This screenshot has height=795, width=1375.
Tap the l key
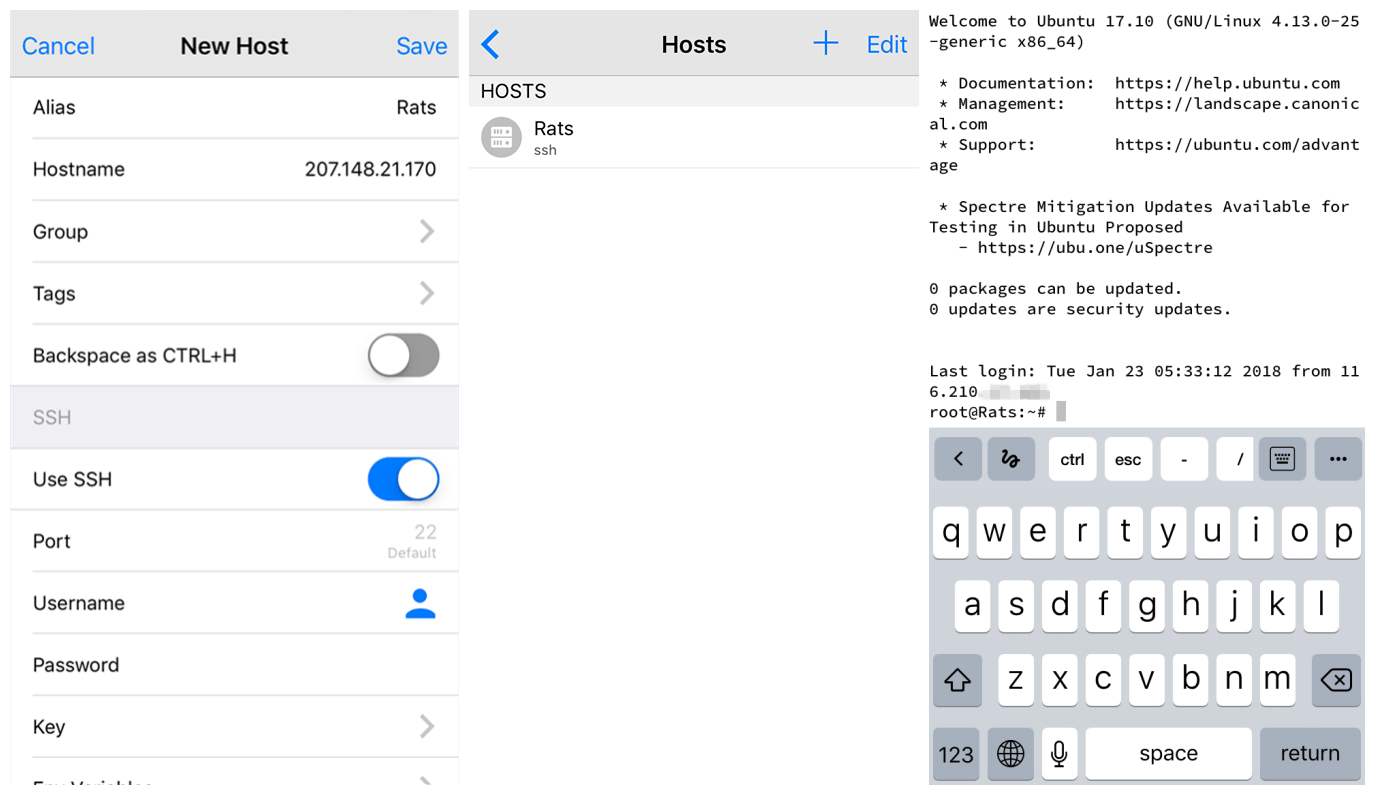(1321, 606)
